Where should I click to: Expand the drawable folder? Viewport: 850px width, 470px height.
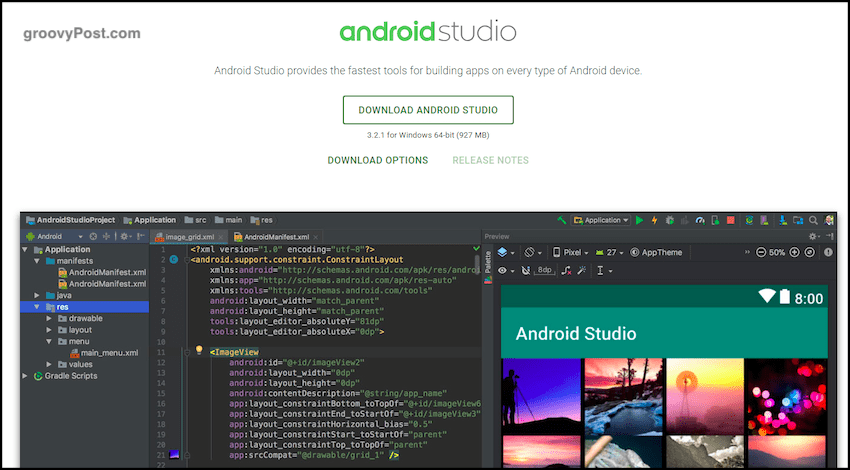point(49,318)
